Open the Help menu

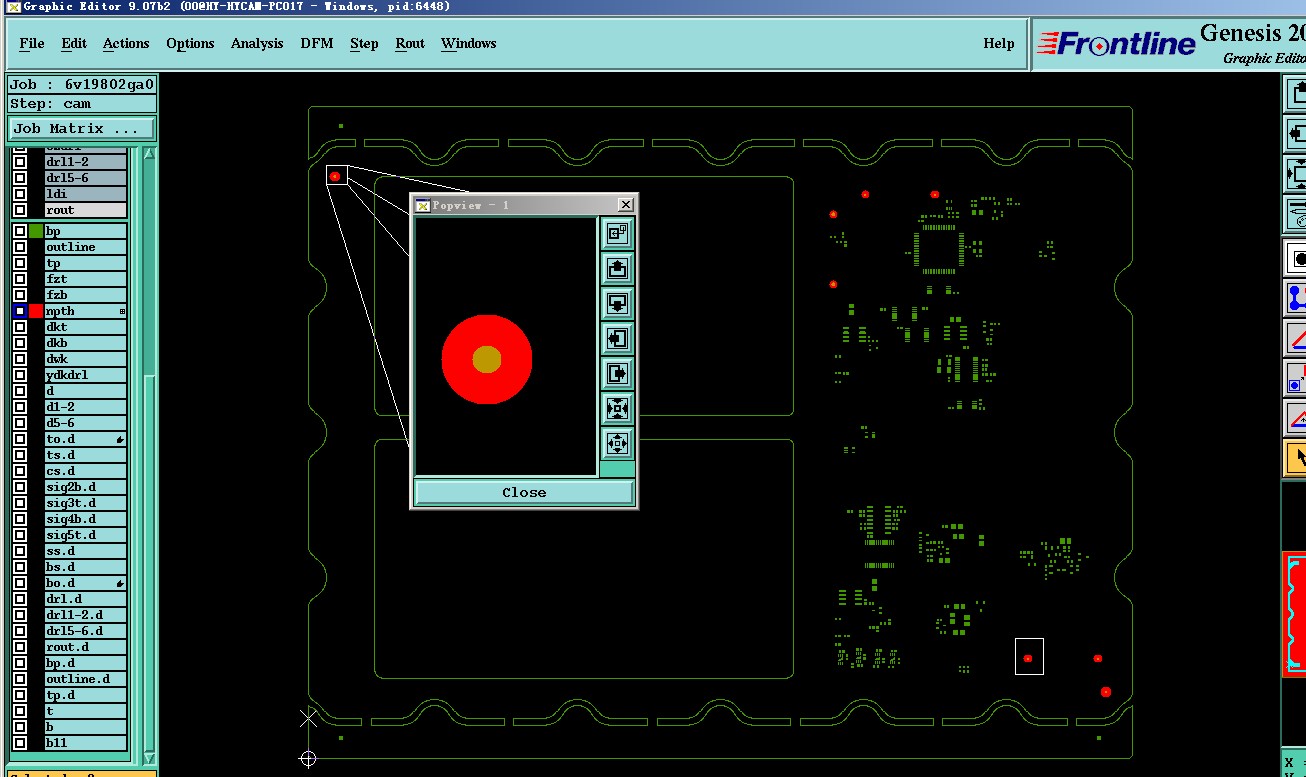[x=999, y=43]
